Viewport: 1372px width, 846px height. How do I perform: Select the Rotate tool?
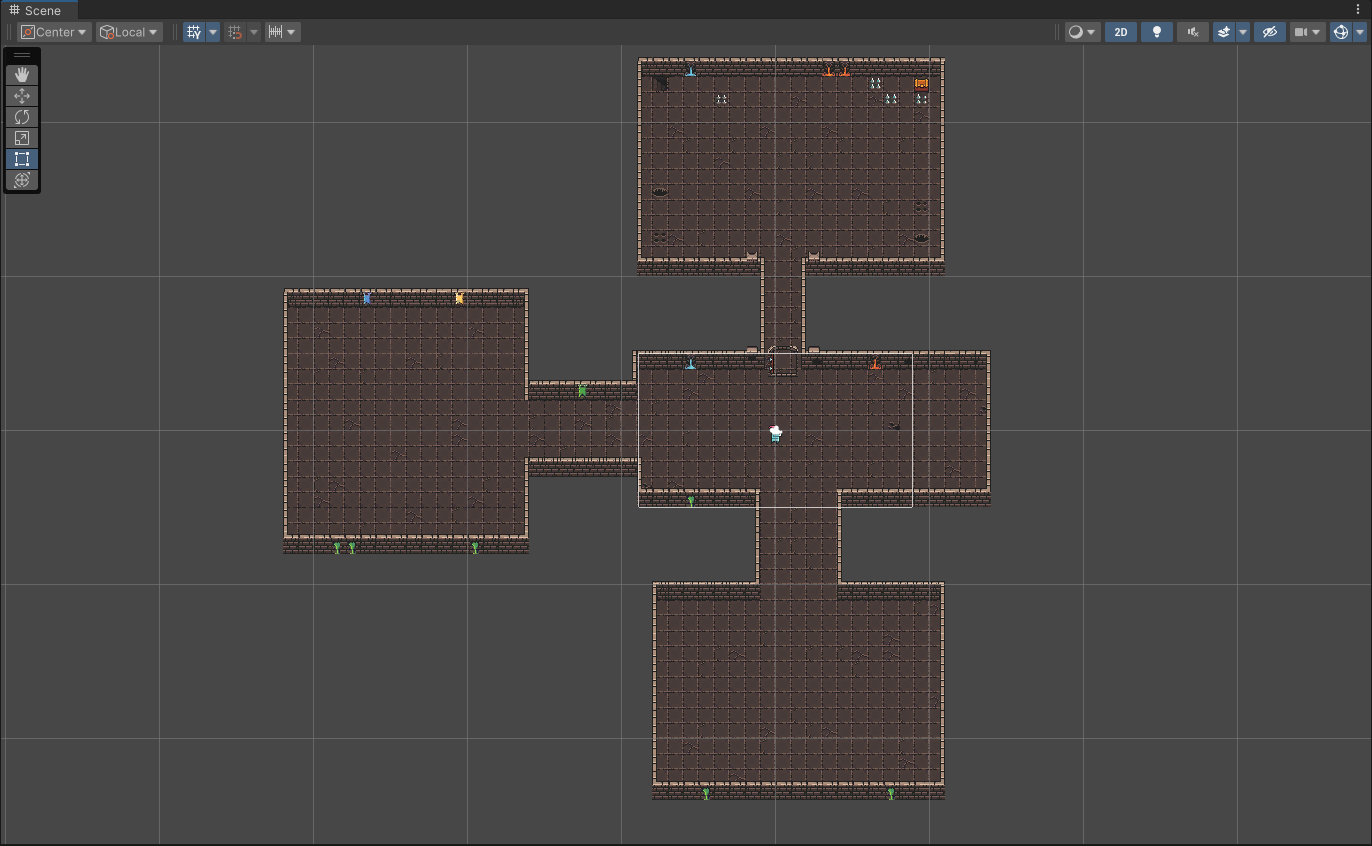(x=22, y=117)
